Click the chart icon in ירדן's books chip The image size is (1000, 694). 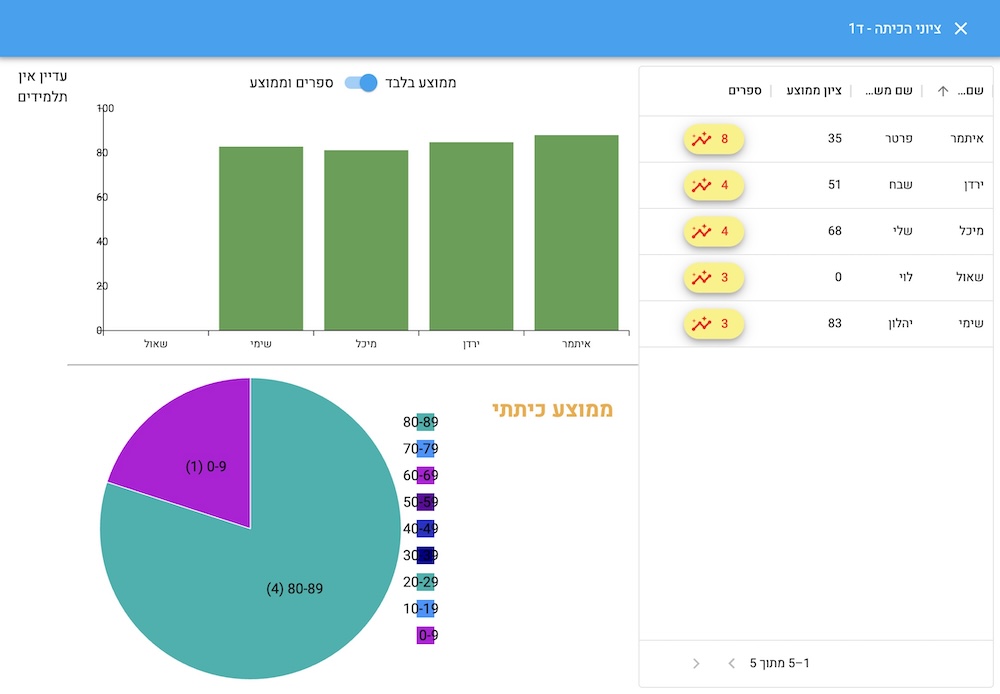(702, 185)
